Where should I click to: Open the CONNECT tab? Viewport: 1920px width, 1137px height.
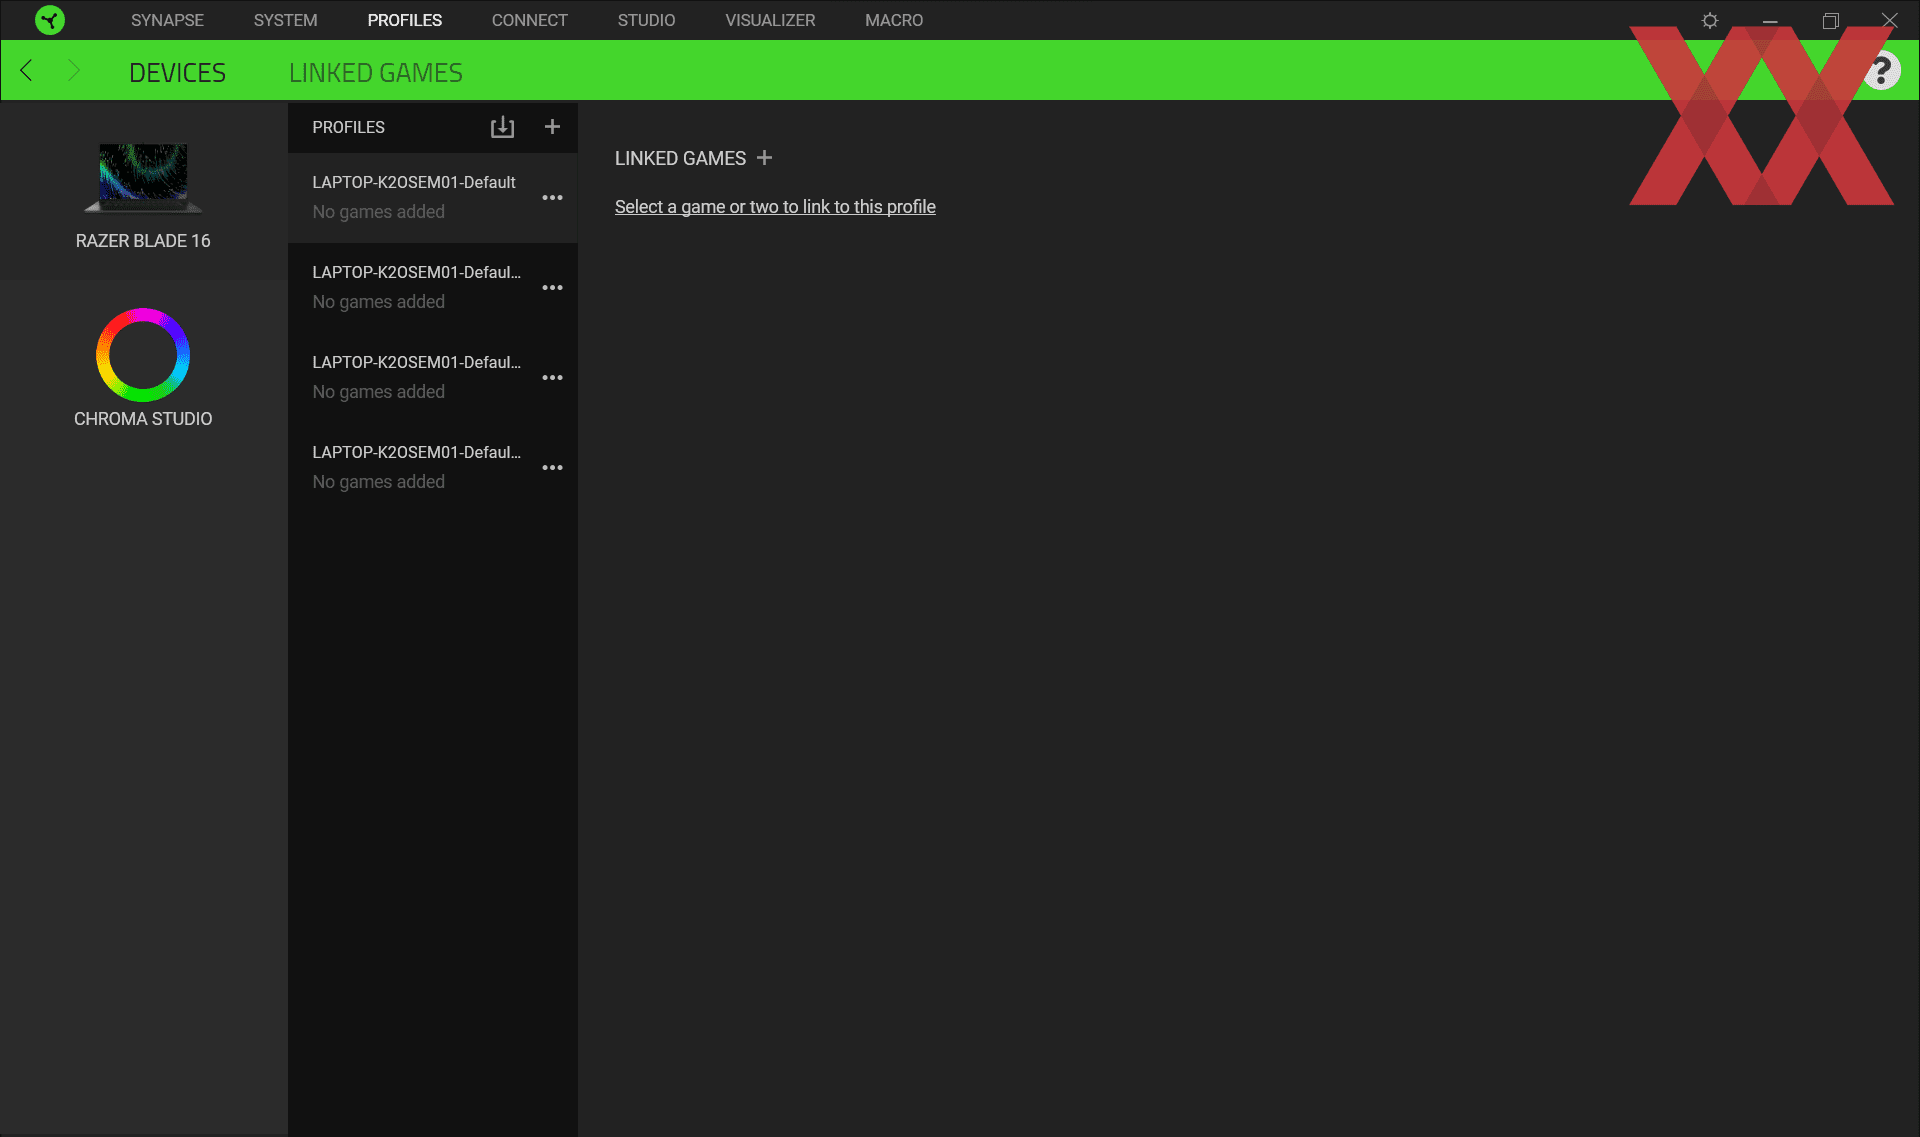tap(529, 20)
